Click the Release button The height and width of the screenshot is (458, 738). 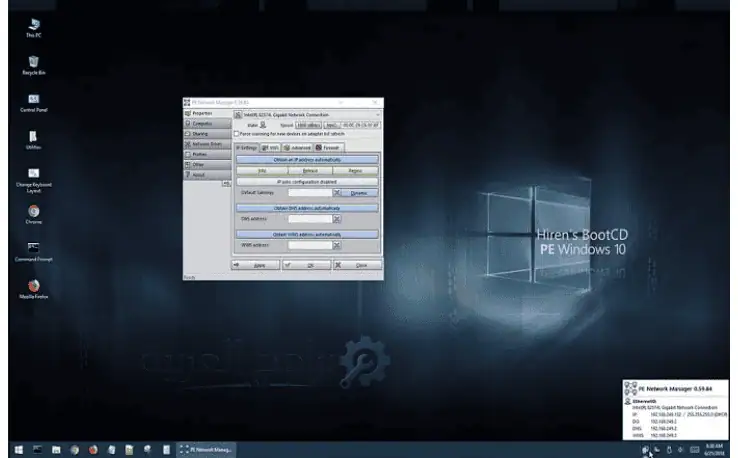coord(310,171)
